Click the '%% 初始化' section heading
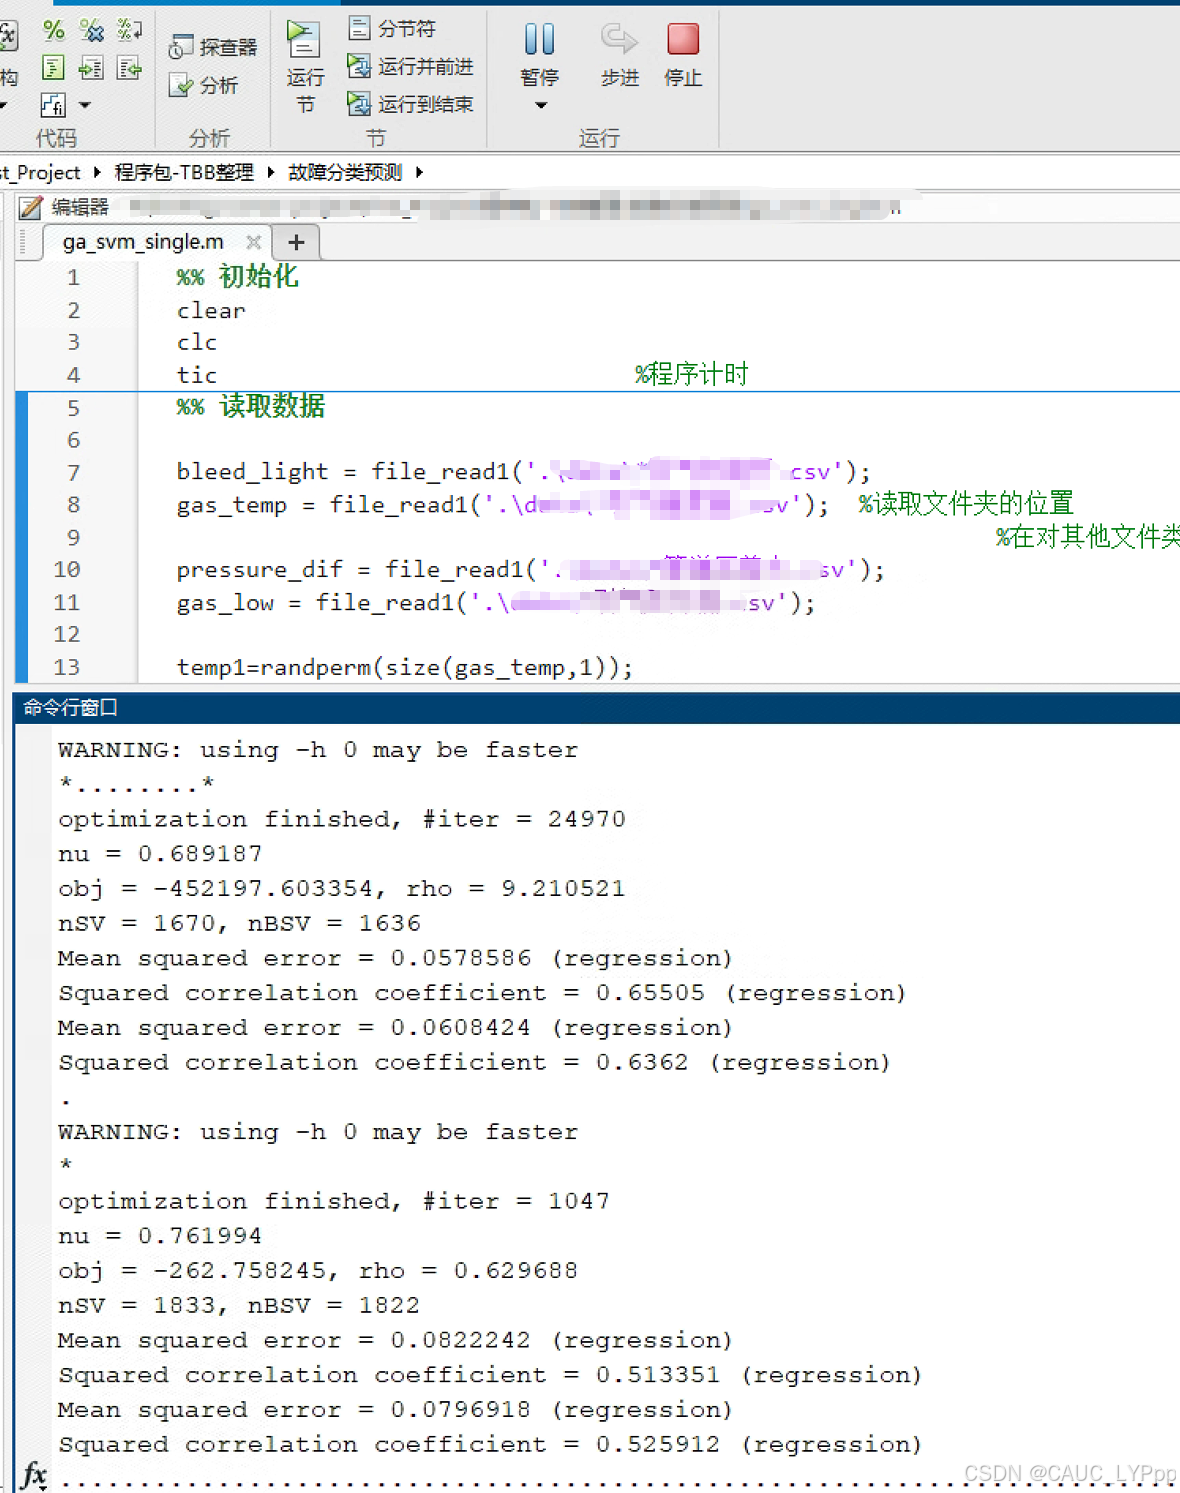1180x1493 pixels. [238, 277]
